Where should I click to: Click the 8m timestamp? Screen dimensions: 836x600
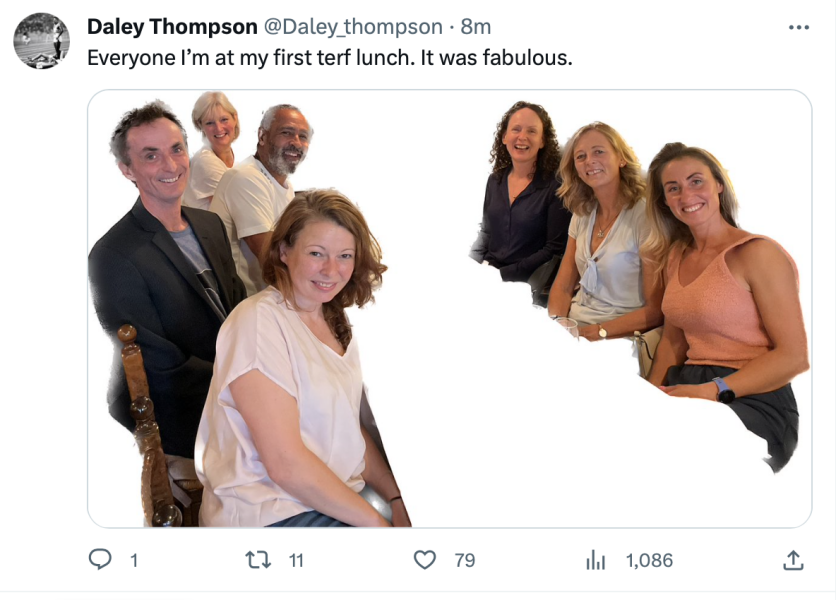pyautogui.click(x=475, y=27)
